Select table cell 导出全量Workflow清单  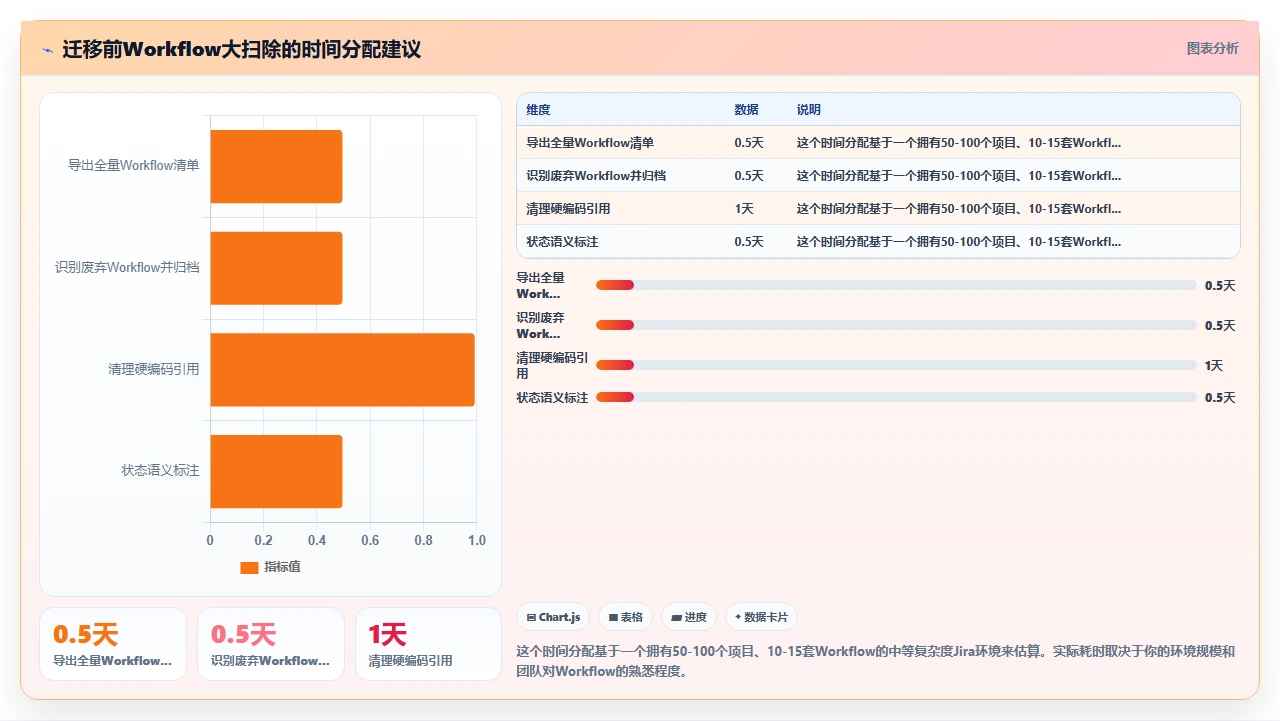click(x=590, y=143)
